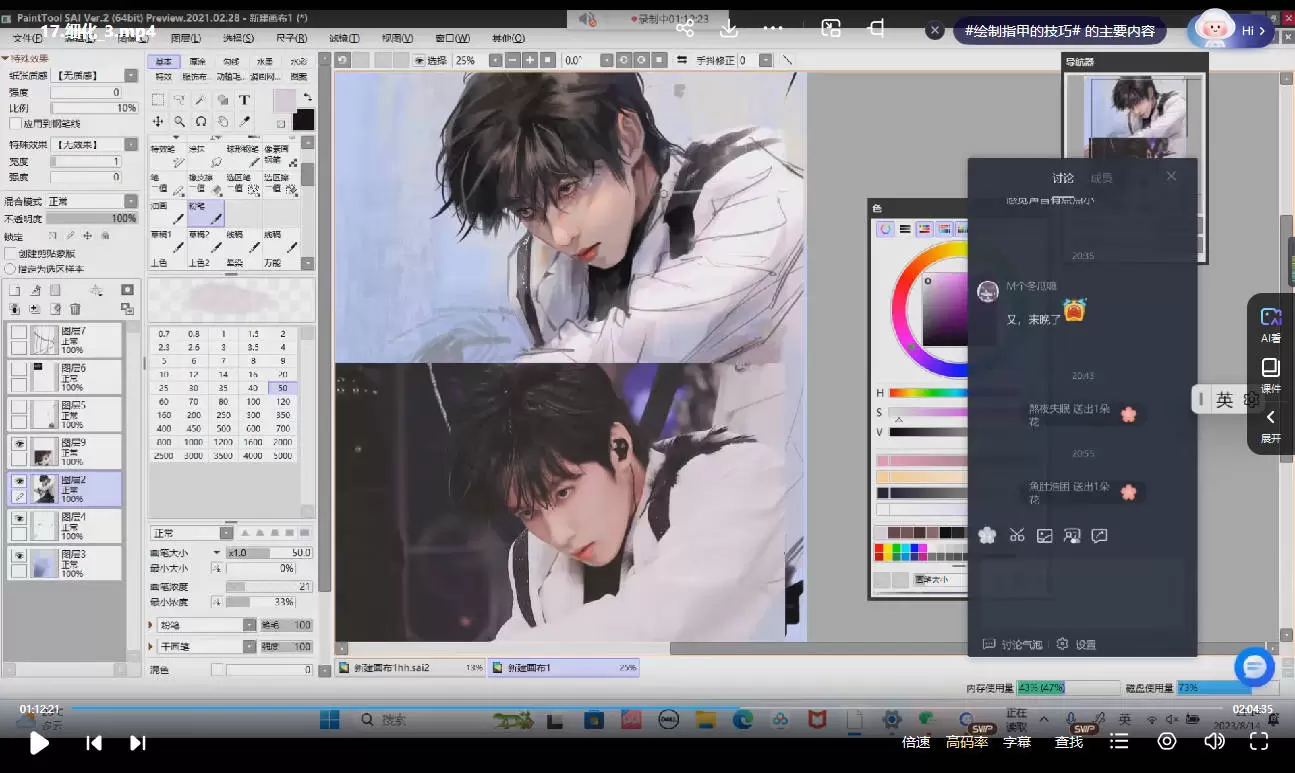
Task: Select the move layer tool
Action: pos(158,122)
